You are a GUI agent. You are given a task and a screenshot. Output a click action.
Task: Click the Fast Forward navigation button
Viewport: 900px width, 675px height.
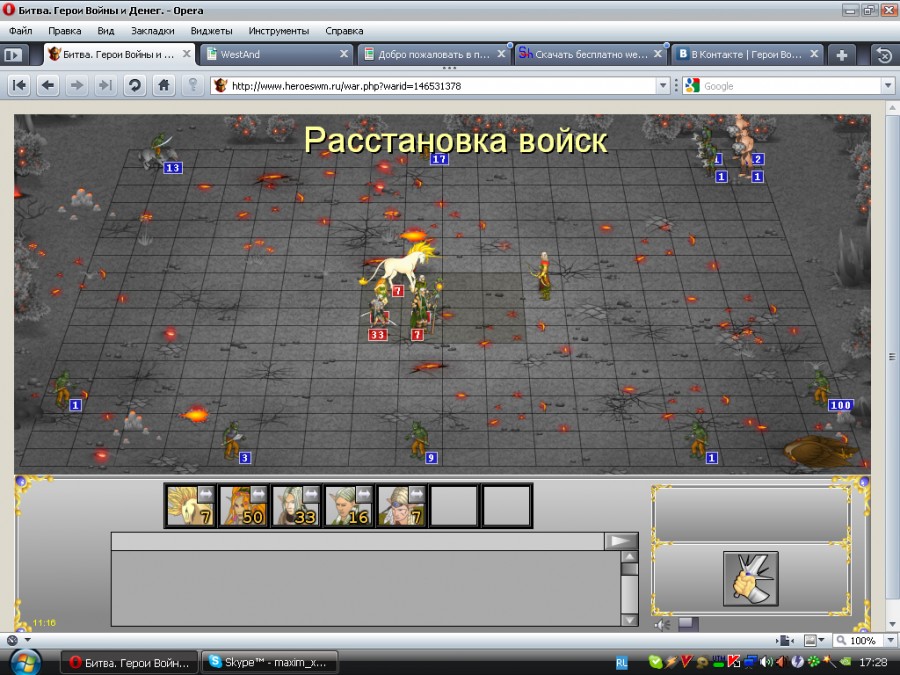(x=105, y=86)
